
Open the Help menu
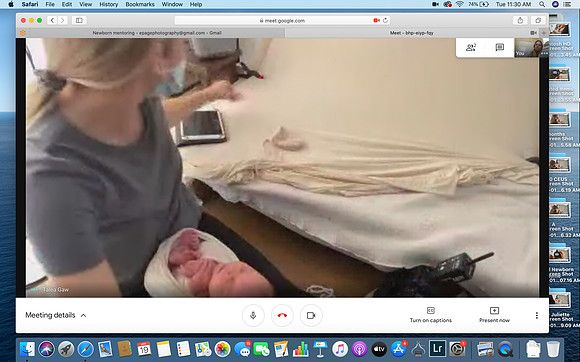pyautogui.click(x=196, y=4)
